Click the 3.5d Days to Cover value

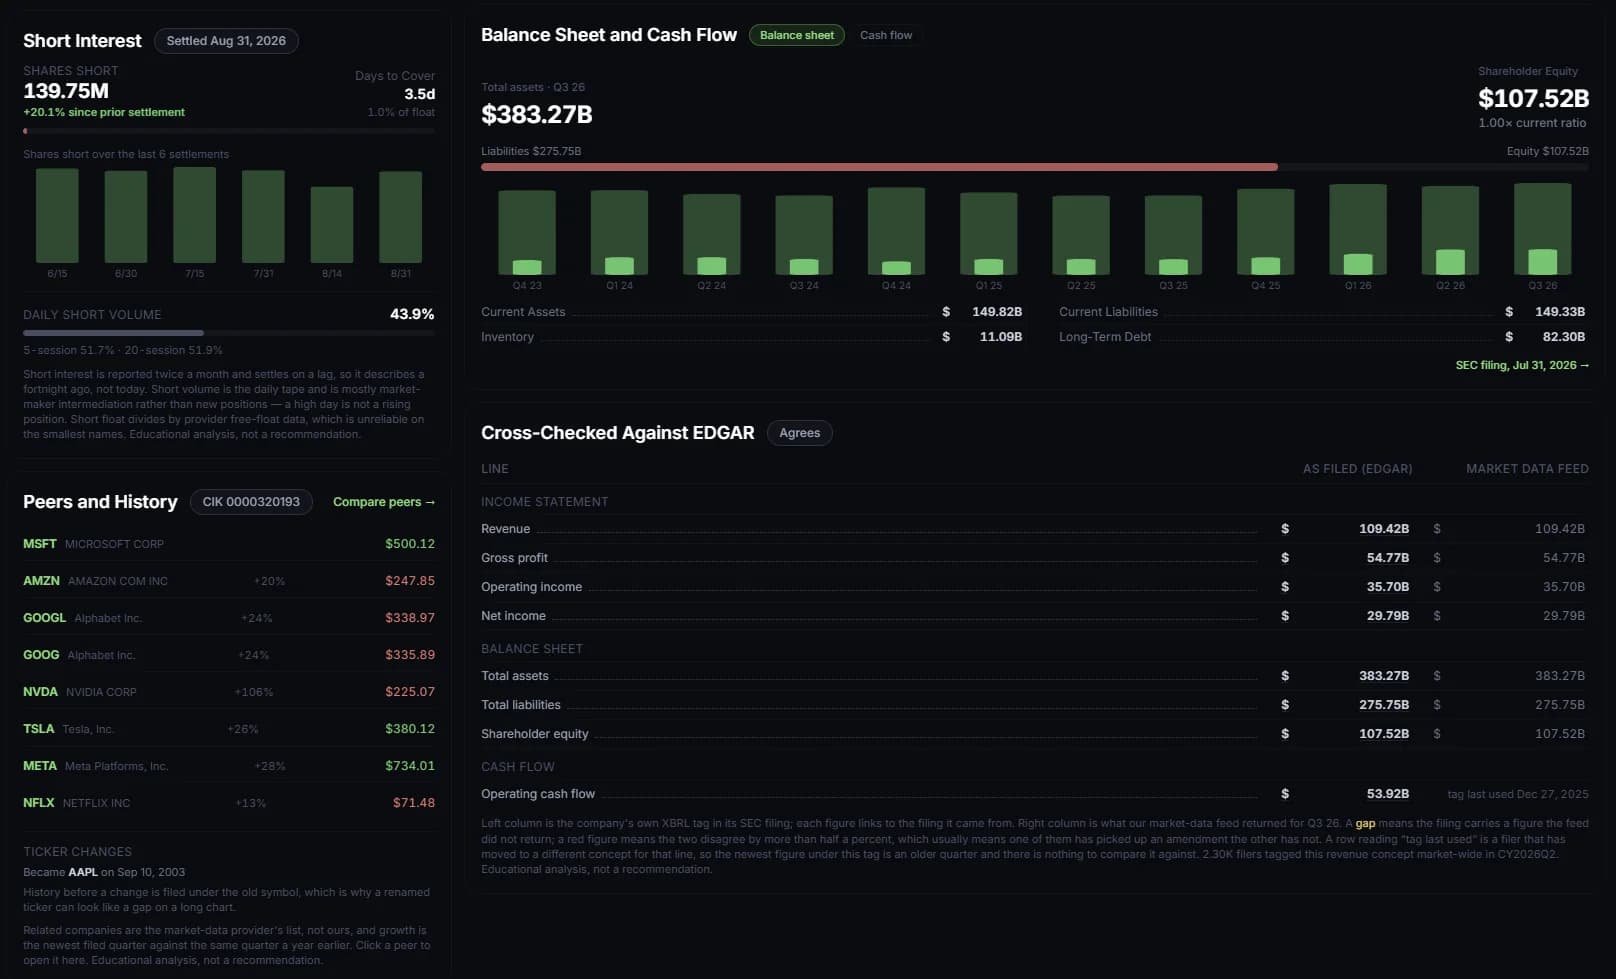click(419, 94)
